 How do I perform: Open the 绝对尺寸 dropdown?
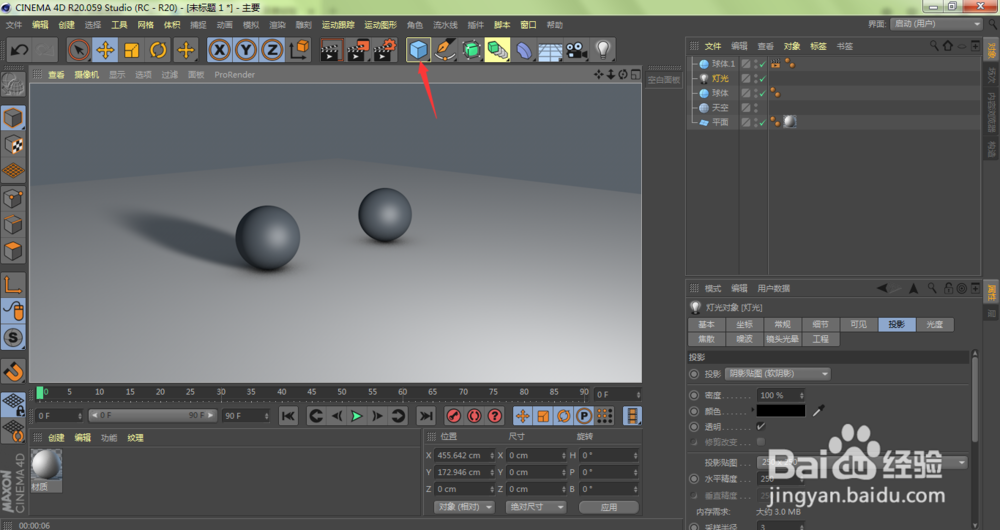pyautogui.click(x=536, y=507)
